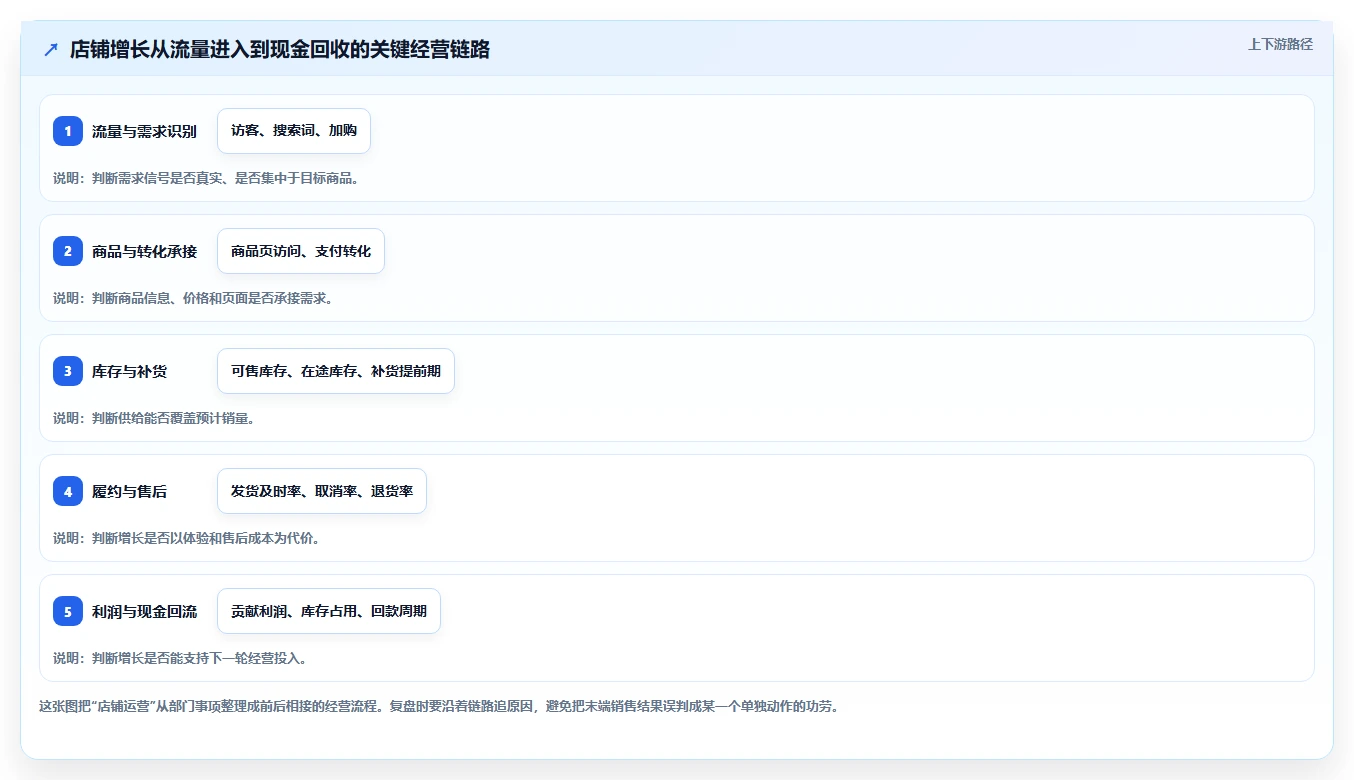The image size is (1354, 780).
Task: Click the step 5 number badge
Action: point(68,611)
